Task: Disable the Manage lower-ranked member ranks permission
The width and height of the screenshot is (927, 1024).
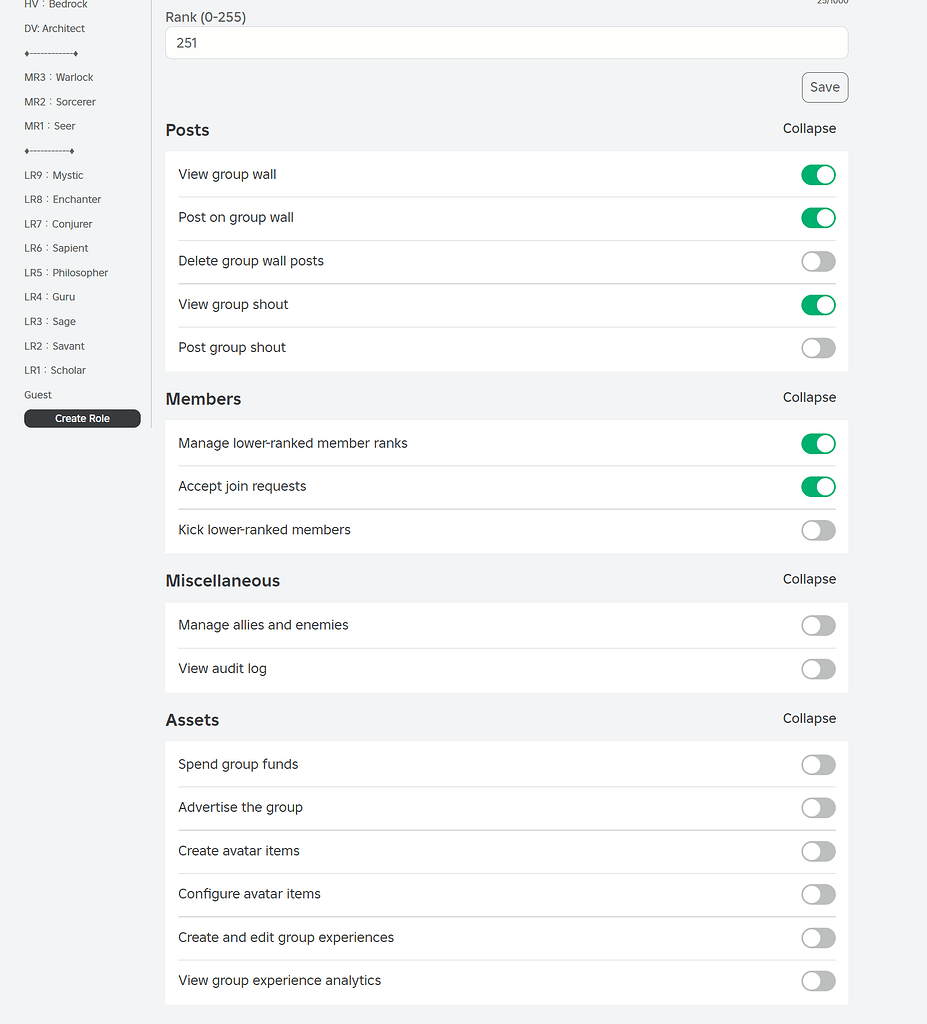Action: [x=818, y=443]
